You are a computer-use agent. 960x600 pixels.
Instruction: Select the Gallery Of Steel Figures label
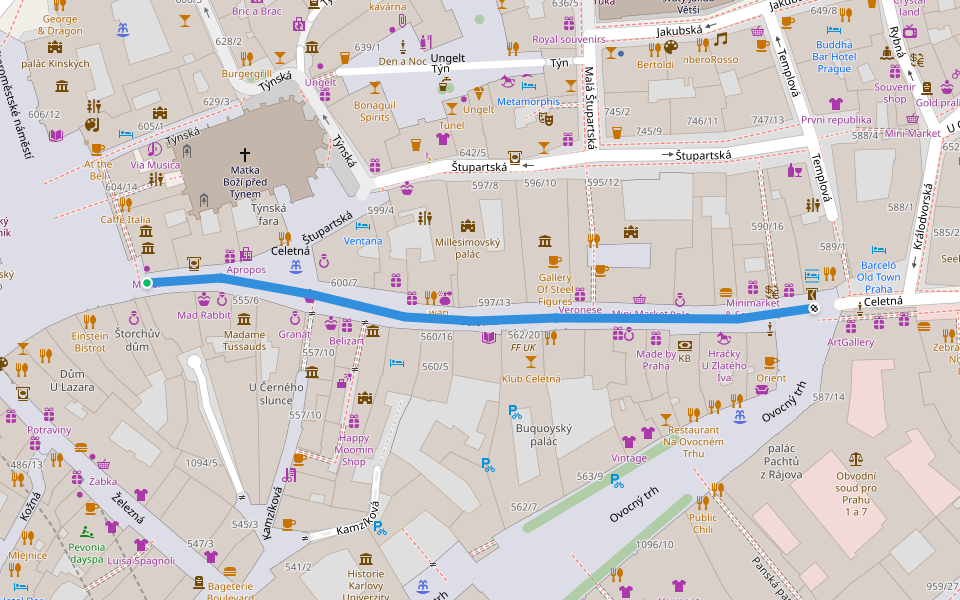point(556,290)
